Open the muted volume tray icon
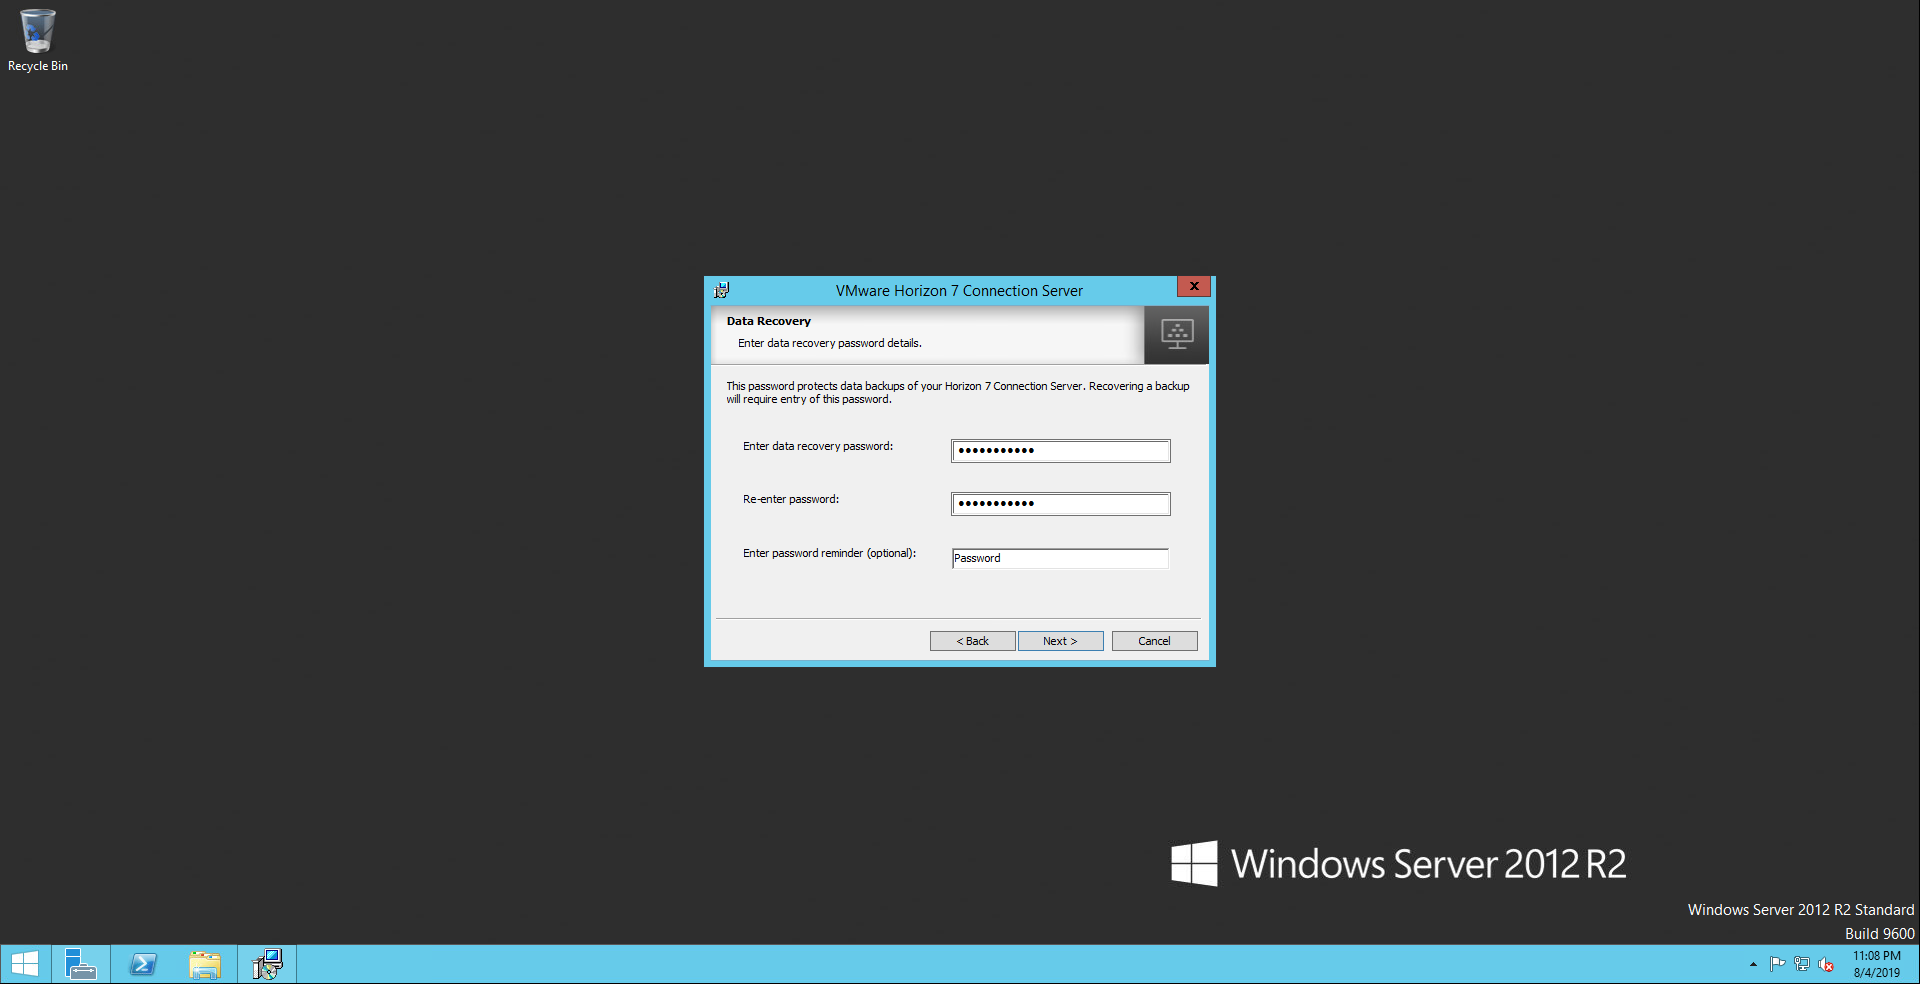 click(x=1826, y=964)
